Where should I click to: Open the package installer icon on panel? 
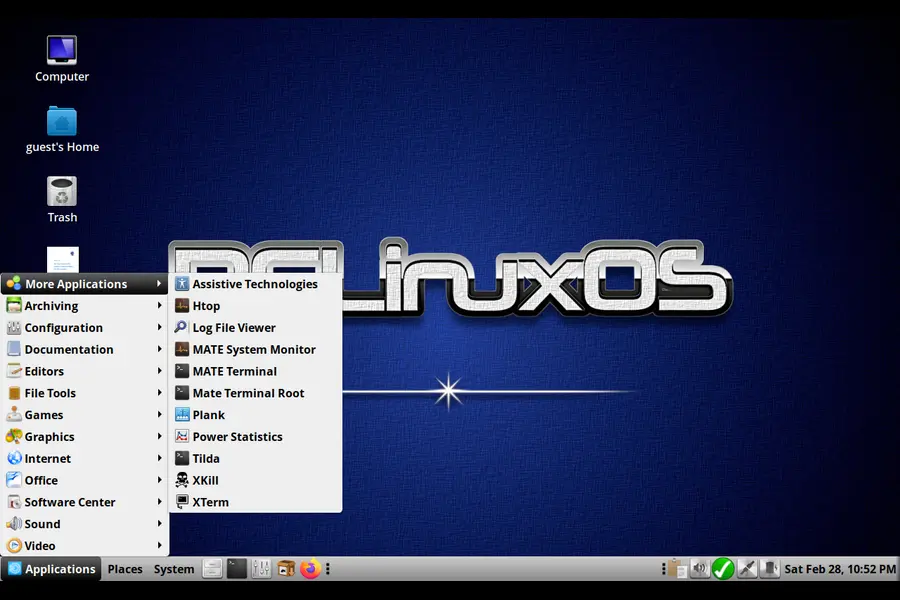(286, 568)
